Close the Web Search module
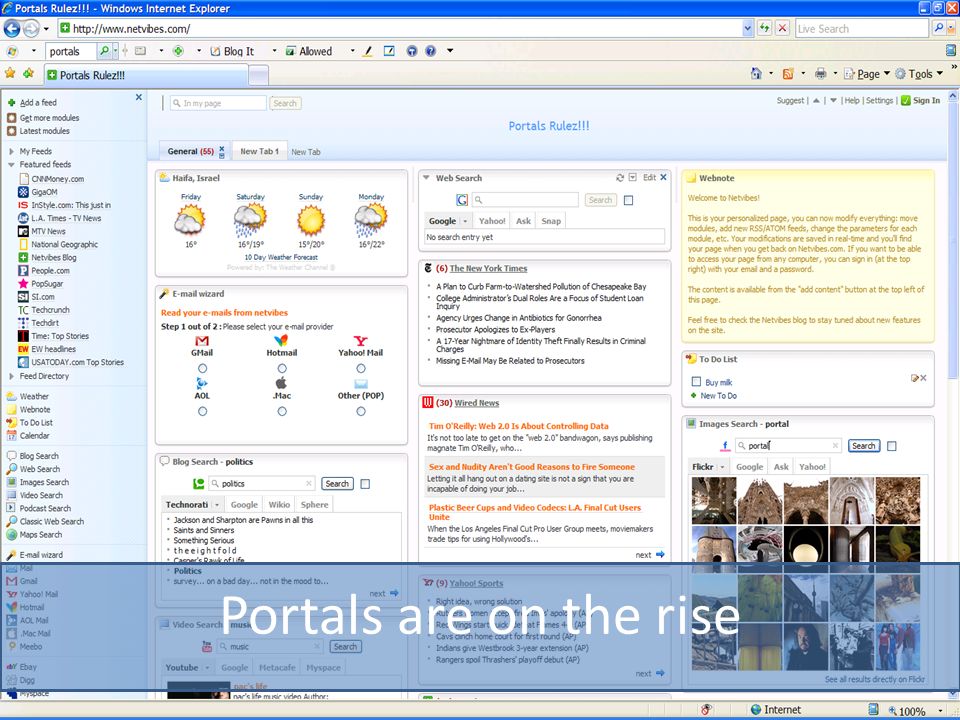Viewport: 960px width, 720px height. (663, 178)
